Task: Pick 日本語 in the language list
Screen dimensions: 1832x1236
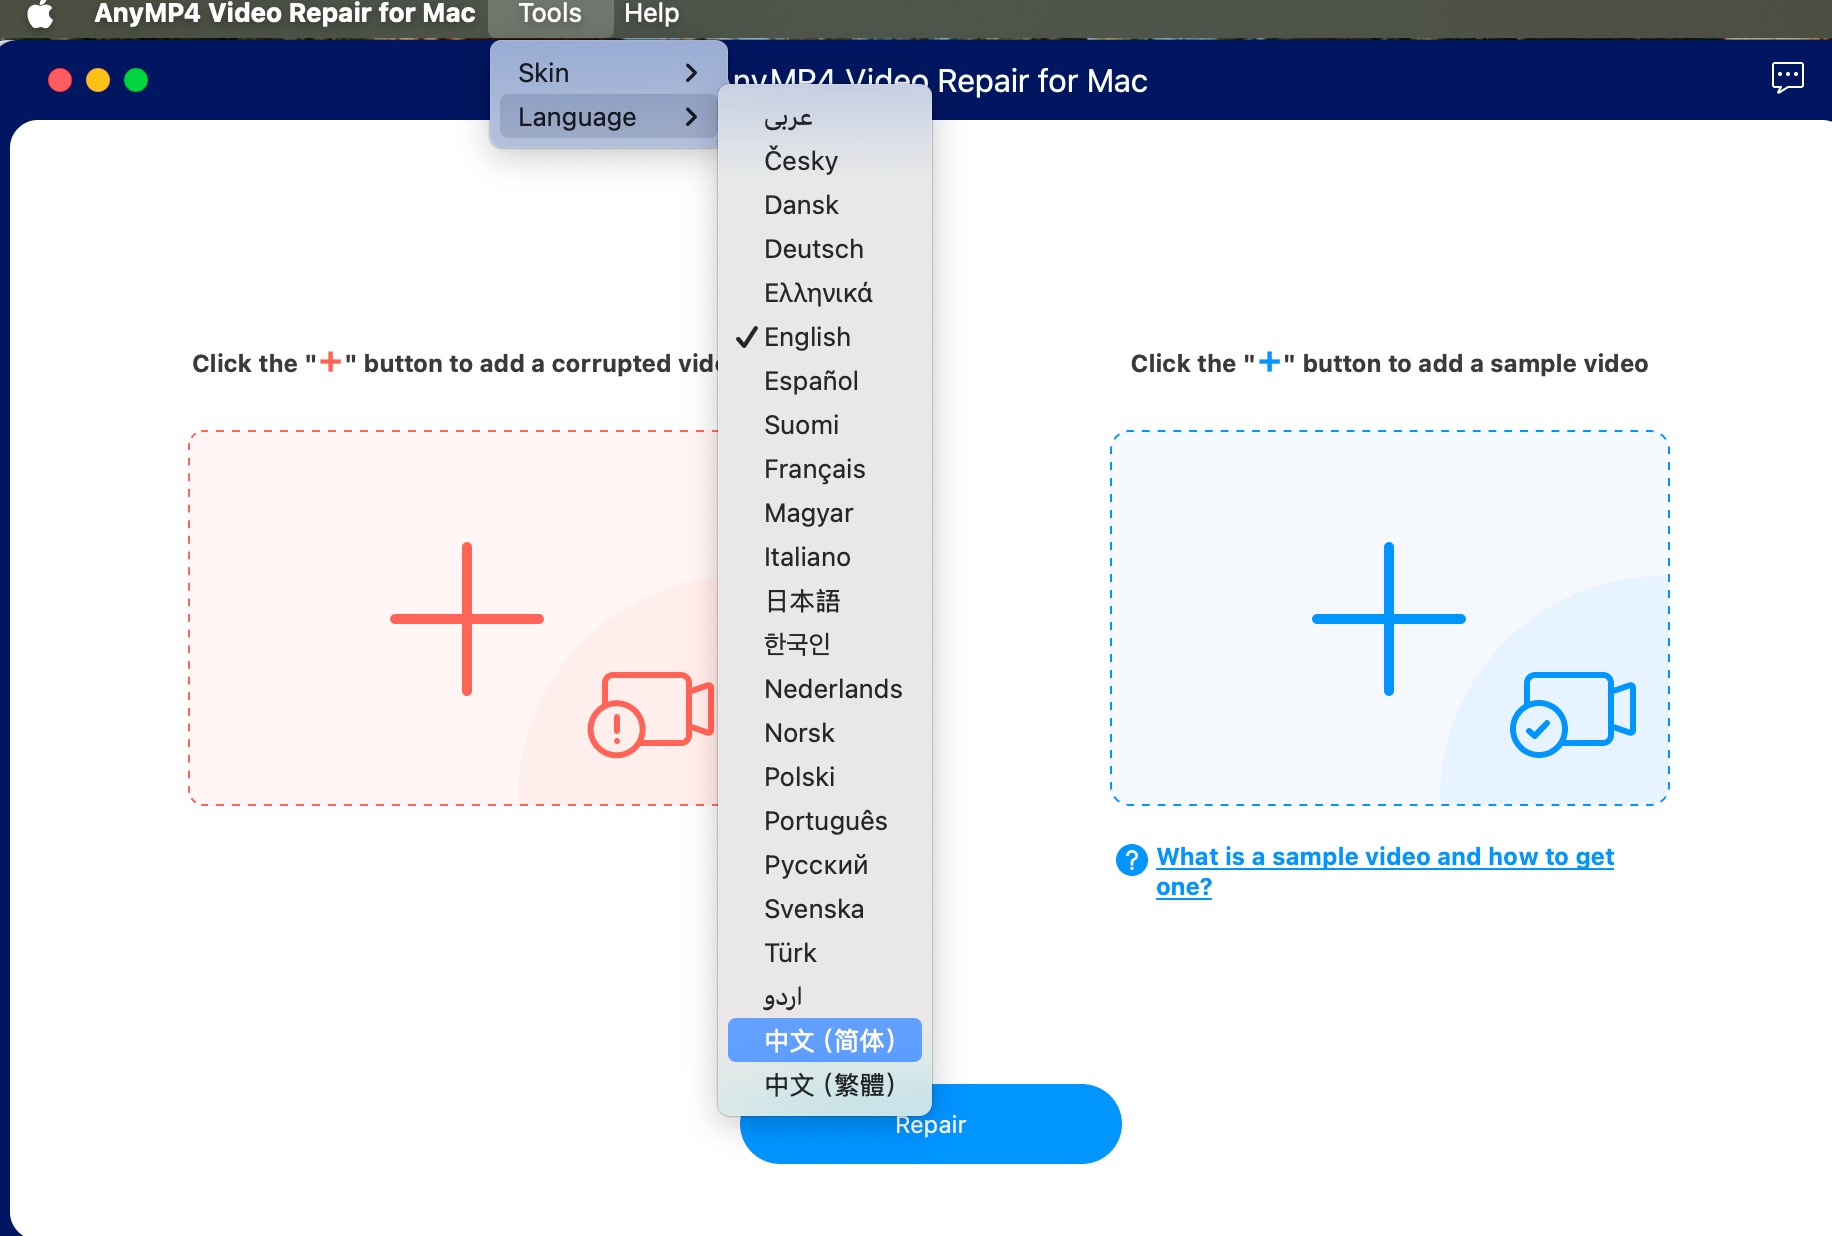Action: click(802, 601)
